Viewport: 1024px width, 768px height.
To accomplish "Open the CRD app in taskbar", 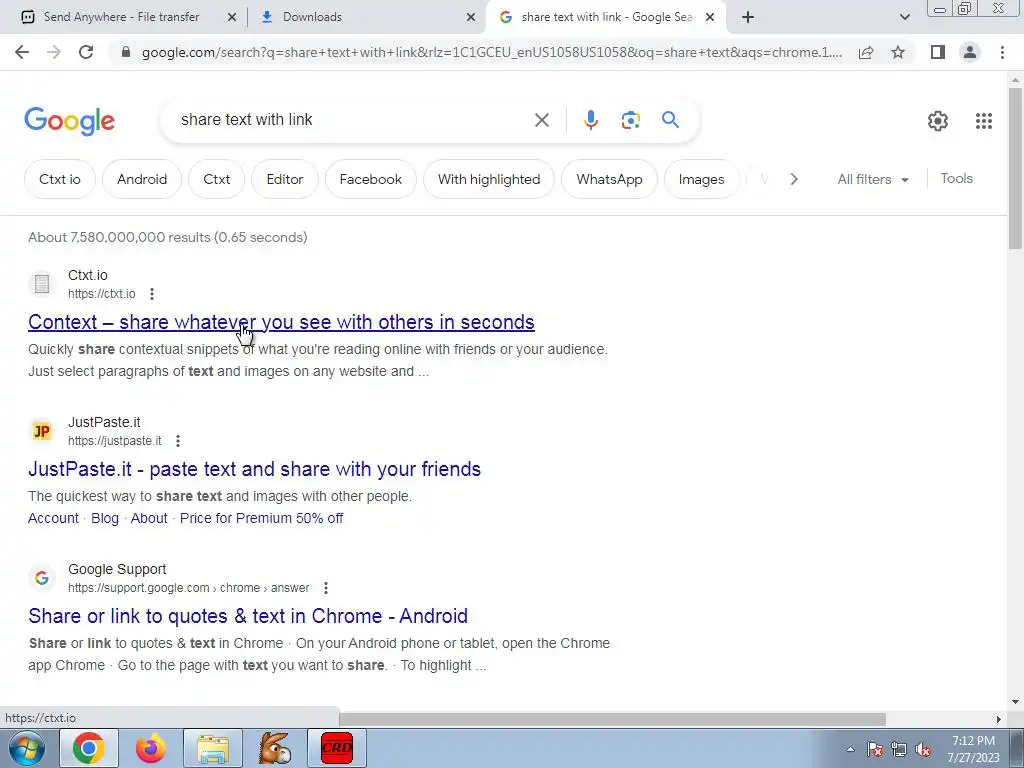I will tap(337, 748).
